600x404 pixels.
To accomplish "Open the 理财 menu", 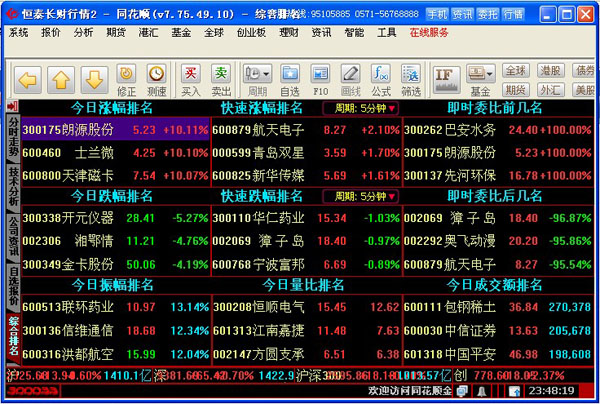I will (x=289, y=33).
